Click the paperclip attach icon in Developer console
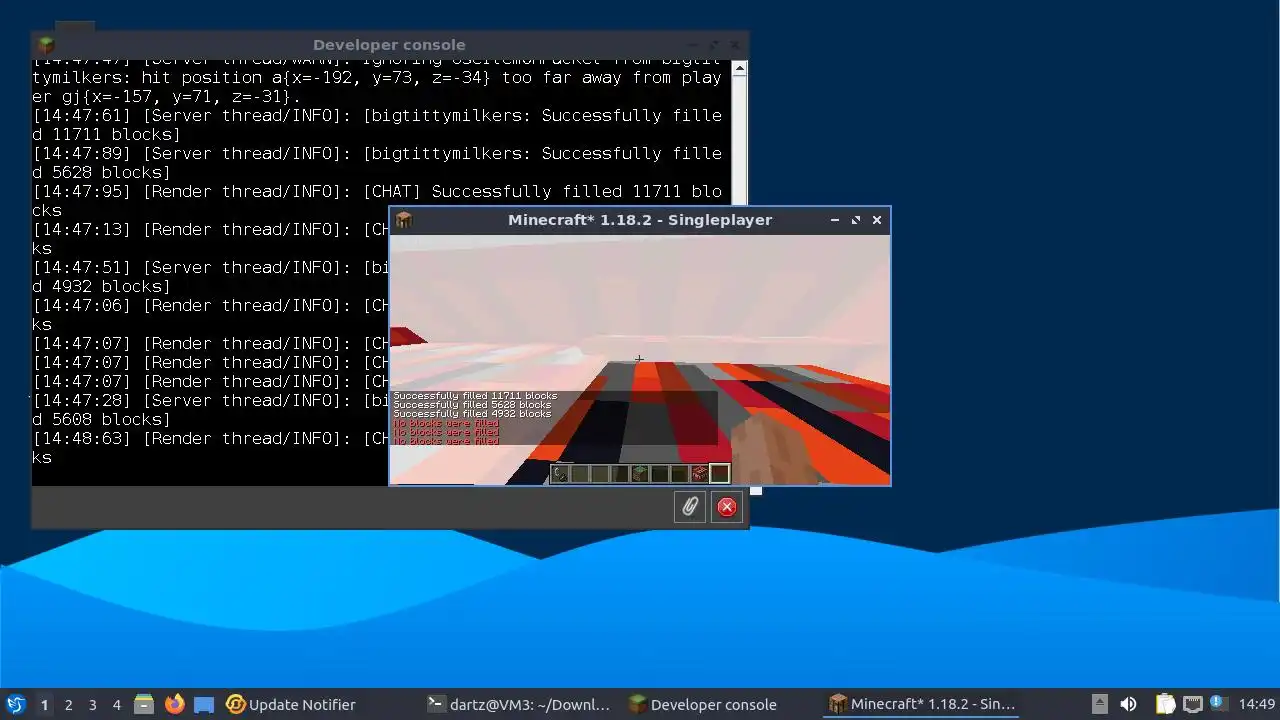Viewport: 1280px width, 720px height. click(690, 507)
